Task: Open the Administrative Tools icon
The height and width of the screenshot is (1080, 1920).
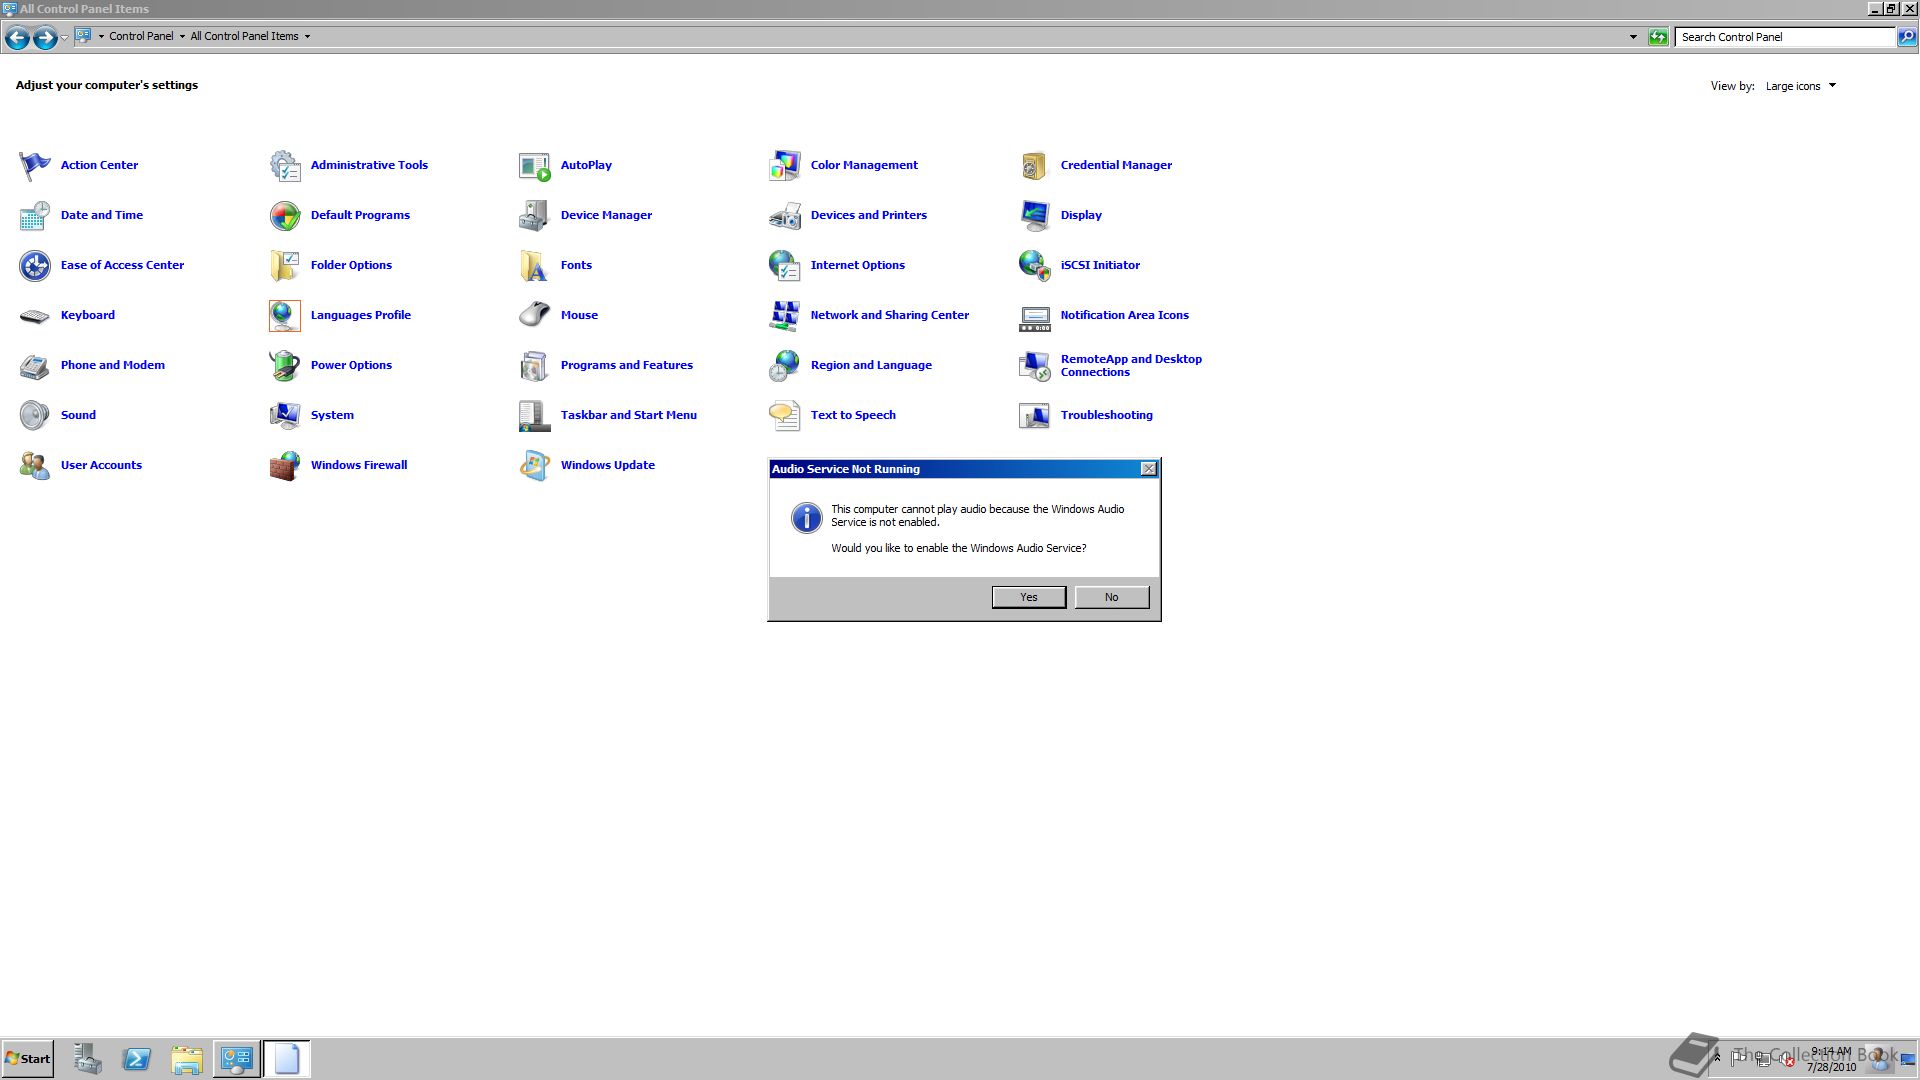Action: coord(285,165)
